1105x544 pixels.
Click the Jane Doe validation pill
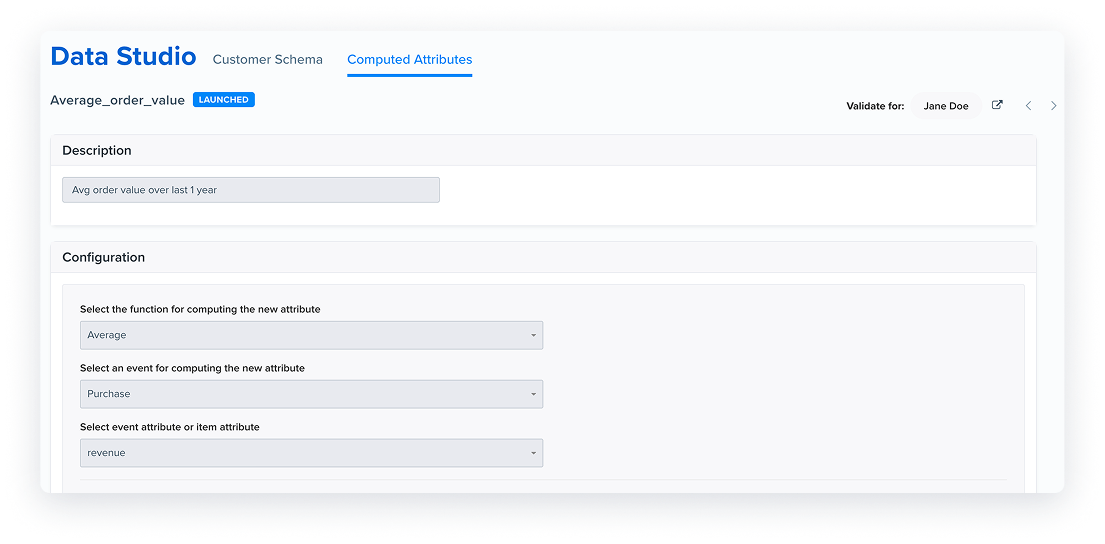[x=946, y=106]
